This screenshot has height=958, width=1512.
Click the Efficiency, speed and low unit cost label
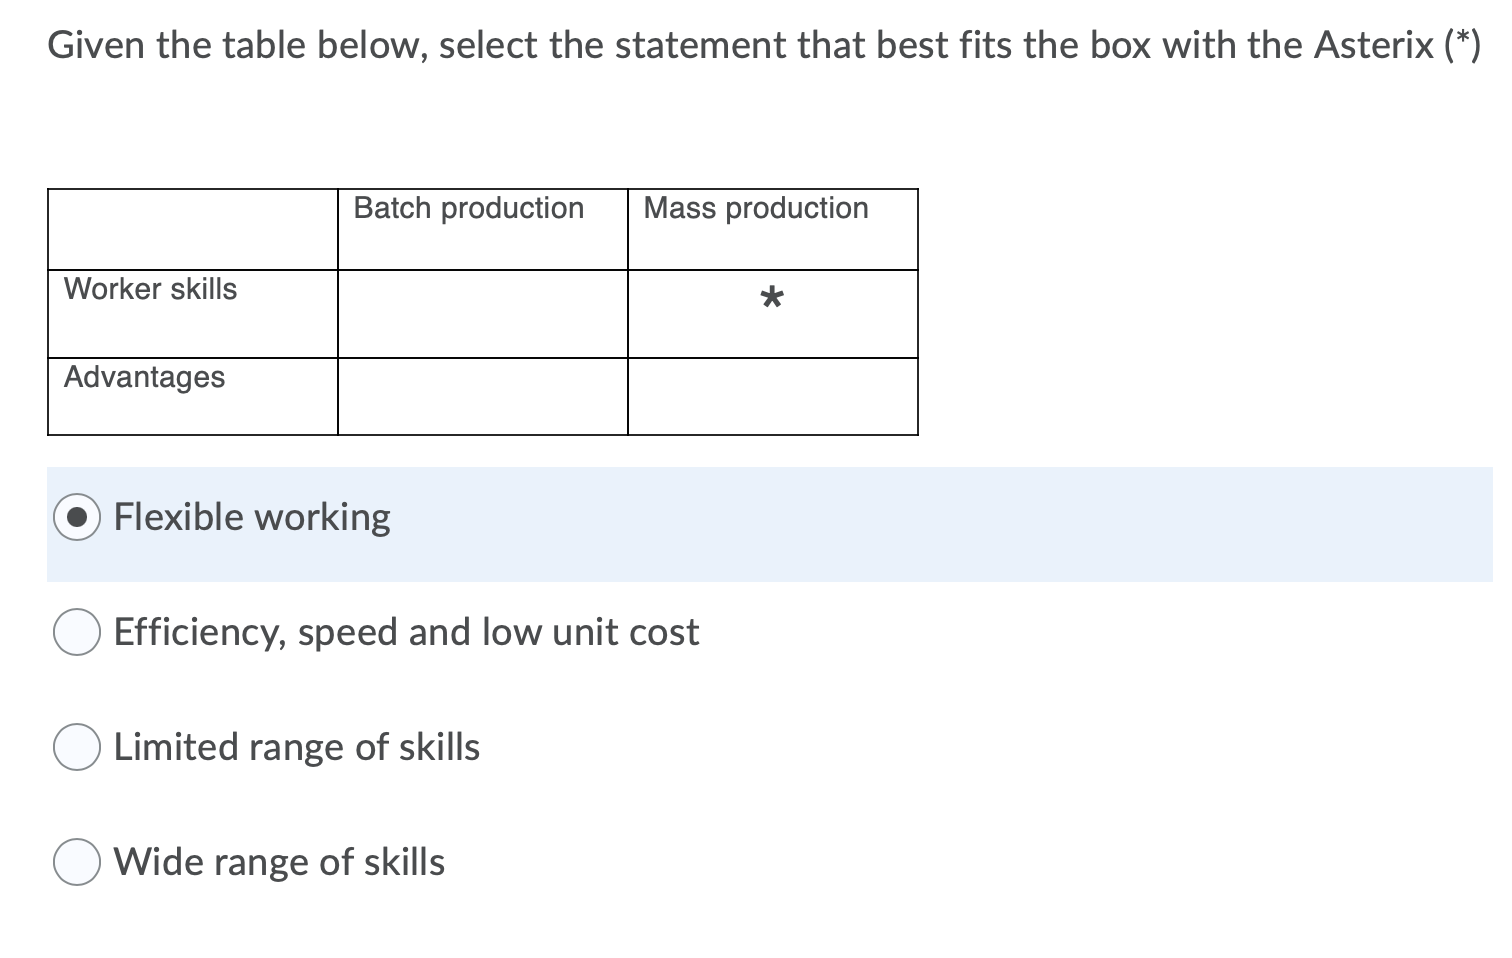tap(406, 631)
